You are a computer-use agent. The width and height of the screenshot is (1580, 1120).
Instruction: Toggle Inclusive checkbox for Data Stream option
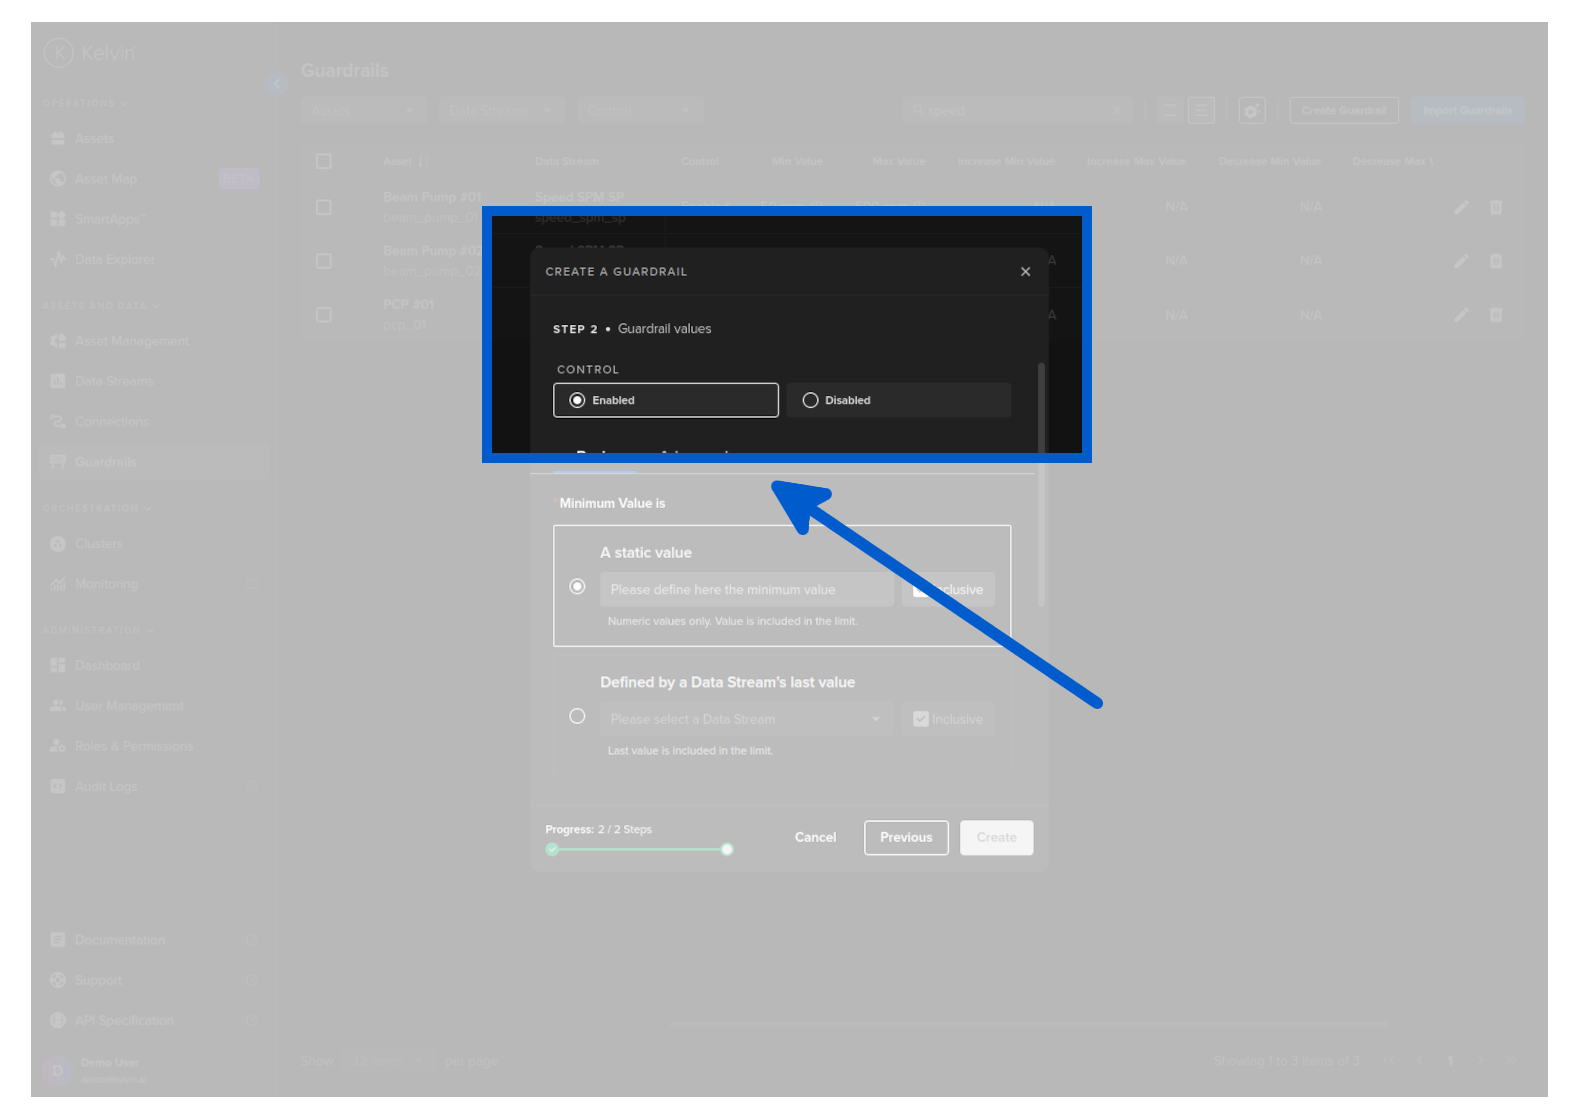tap(921, 719)
